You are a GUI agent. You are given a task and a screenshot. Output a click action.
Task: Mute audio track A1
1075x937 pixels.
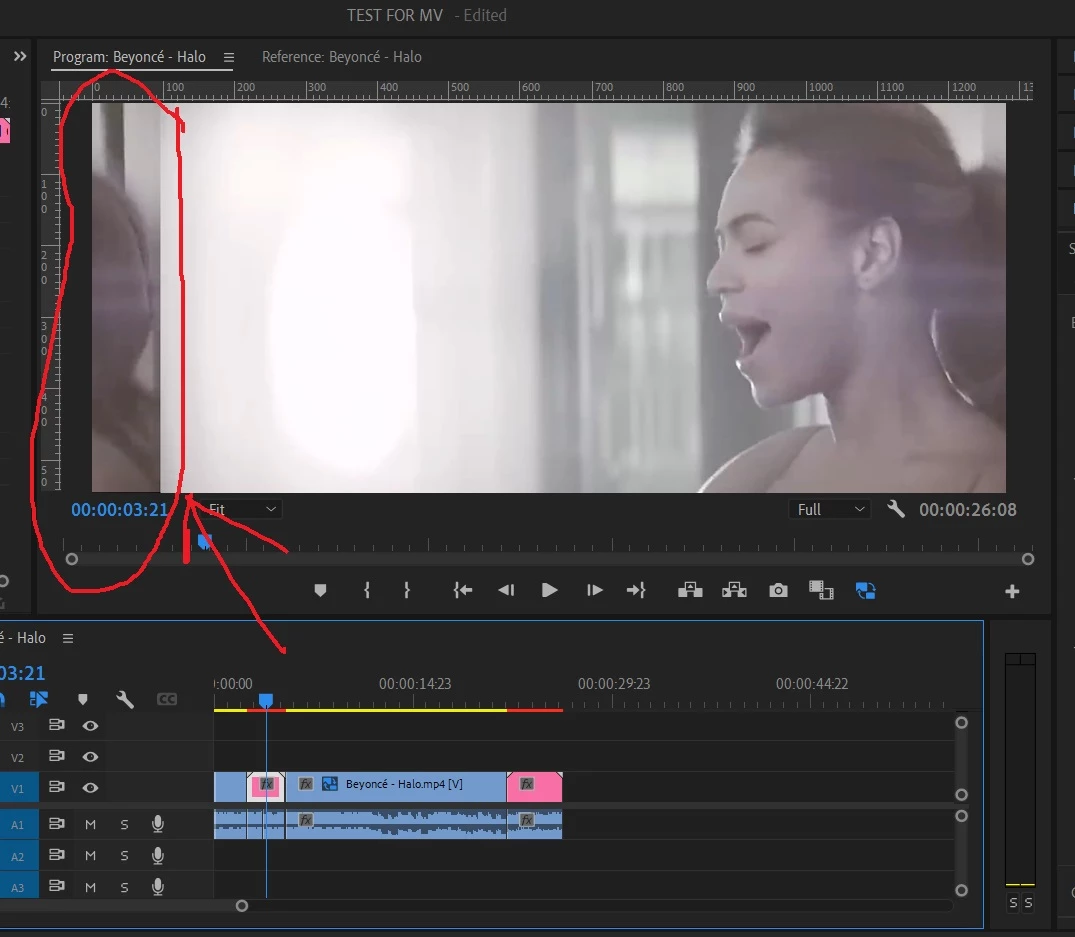click(x=90, y=824)
